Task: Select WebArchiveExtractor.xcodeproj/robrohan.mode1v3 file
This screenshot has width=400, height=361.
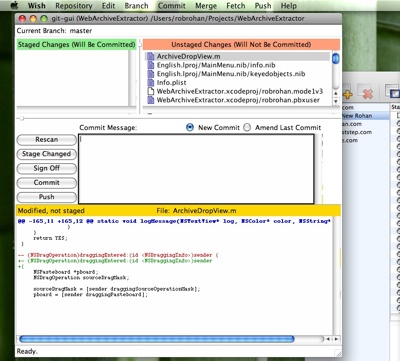Action: [240, 91]
